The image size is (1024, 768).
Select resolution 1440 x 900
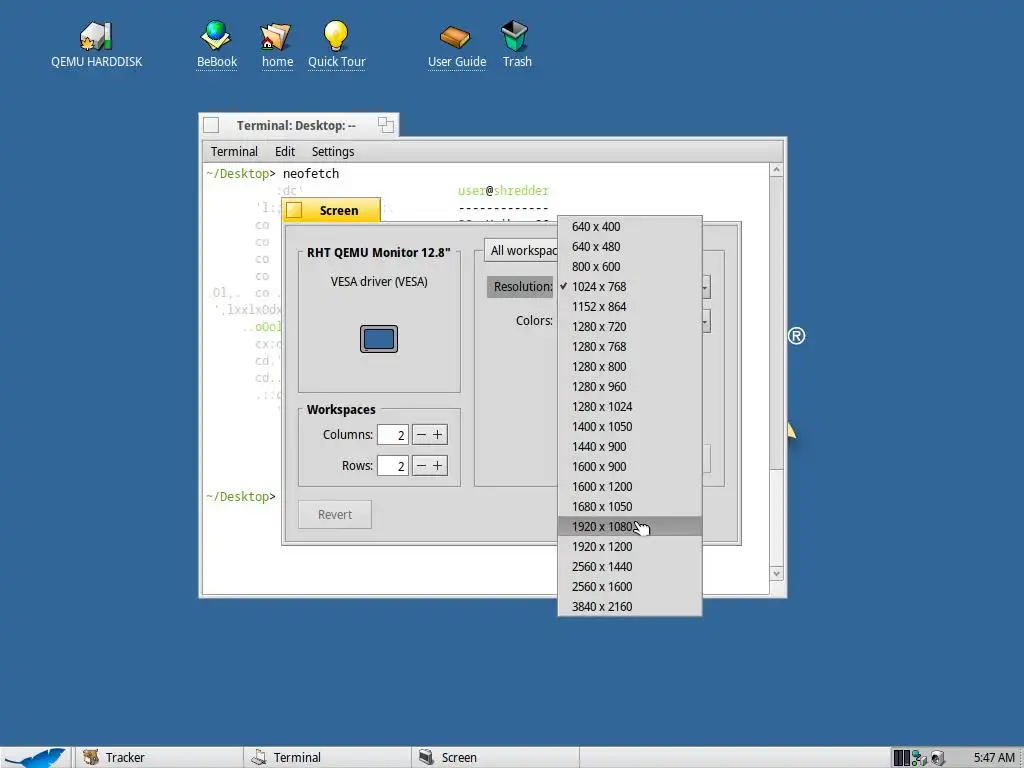630,447
